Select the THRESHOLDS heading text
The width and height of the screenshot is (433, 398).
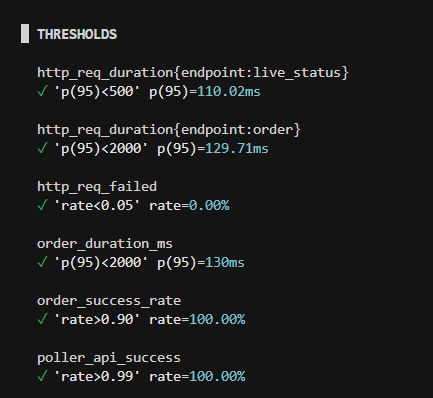[x=77, y=34]
